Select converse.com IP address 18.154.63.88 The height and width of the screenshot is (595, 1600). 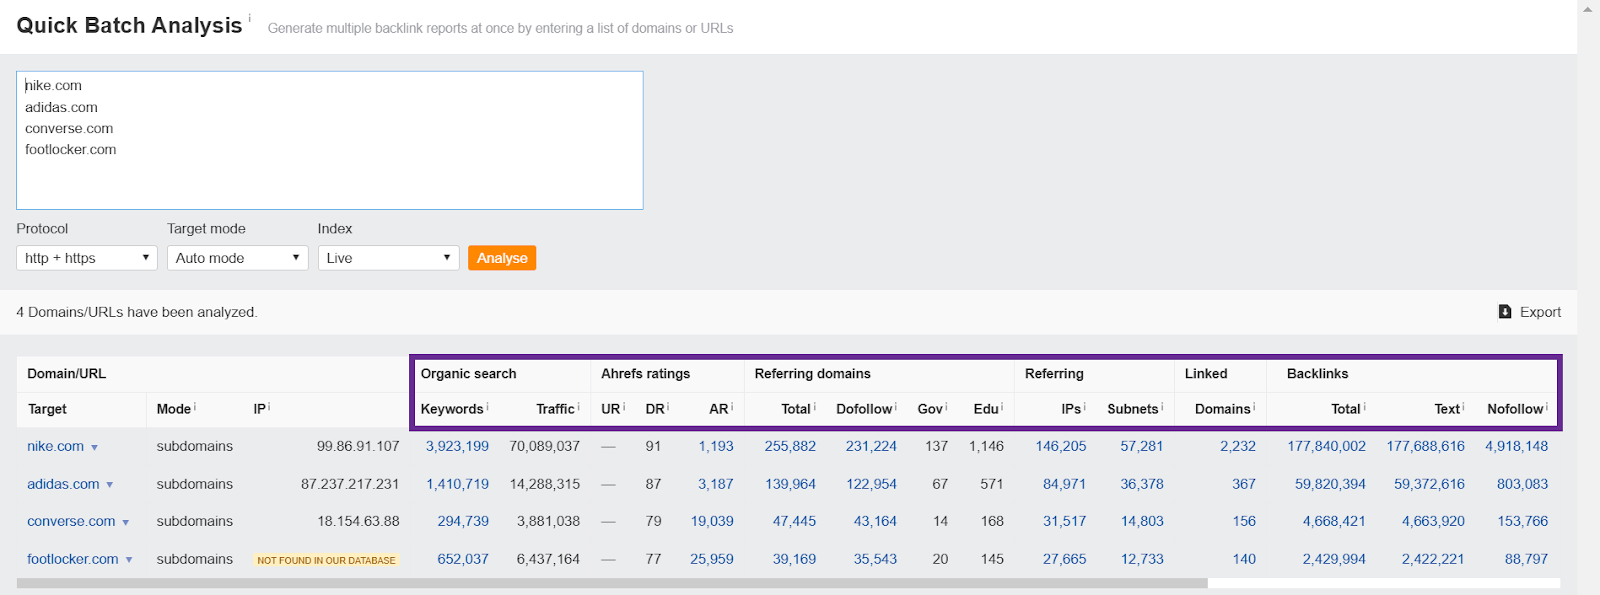pyautogui.click(x=358, y=521)
